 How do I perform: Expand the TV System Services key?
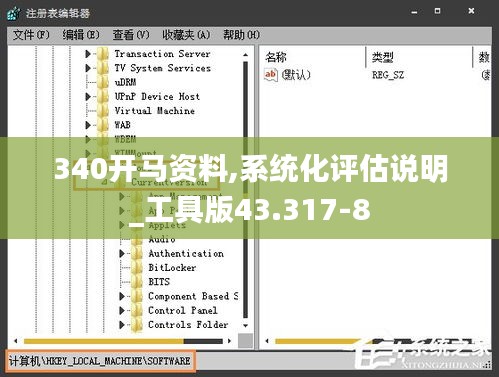[x=88, y=68]
